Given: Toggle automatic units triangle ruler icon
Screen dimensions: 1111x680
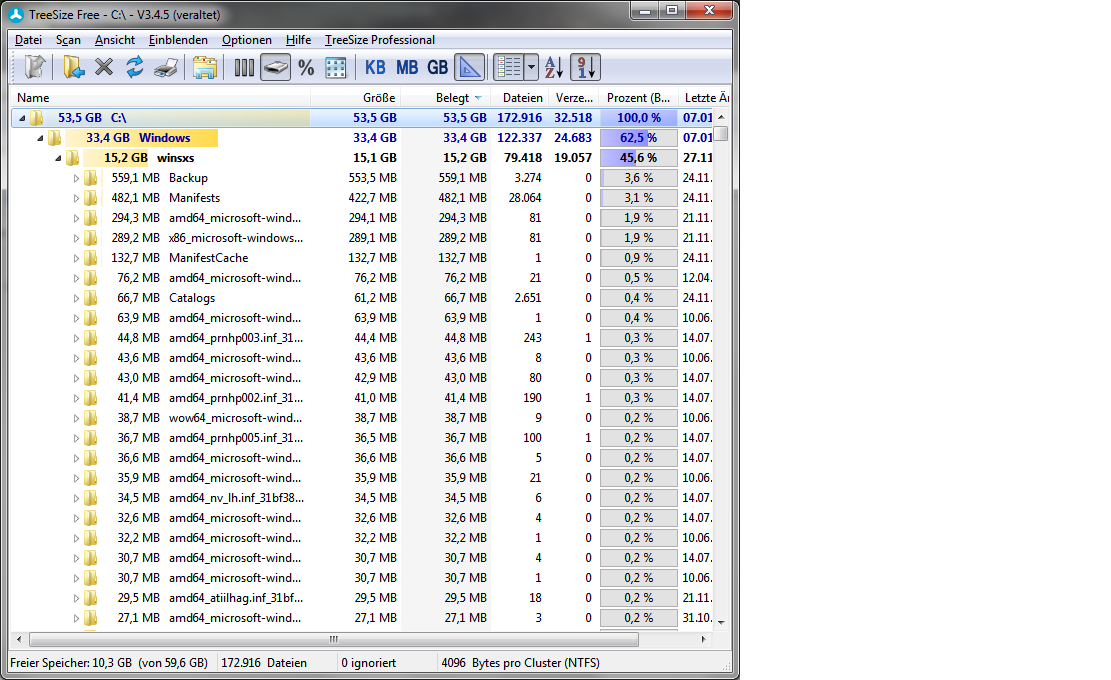Looking at the screenshot, I should click(470, 67).
